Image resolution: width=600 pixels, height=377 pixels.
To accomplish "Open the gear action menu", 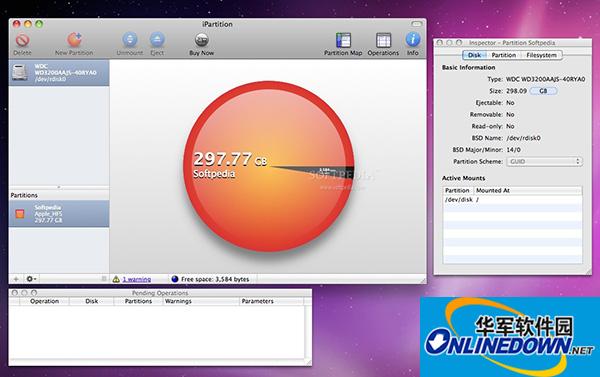I will point(31,279).
